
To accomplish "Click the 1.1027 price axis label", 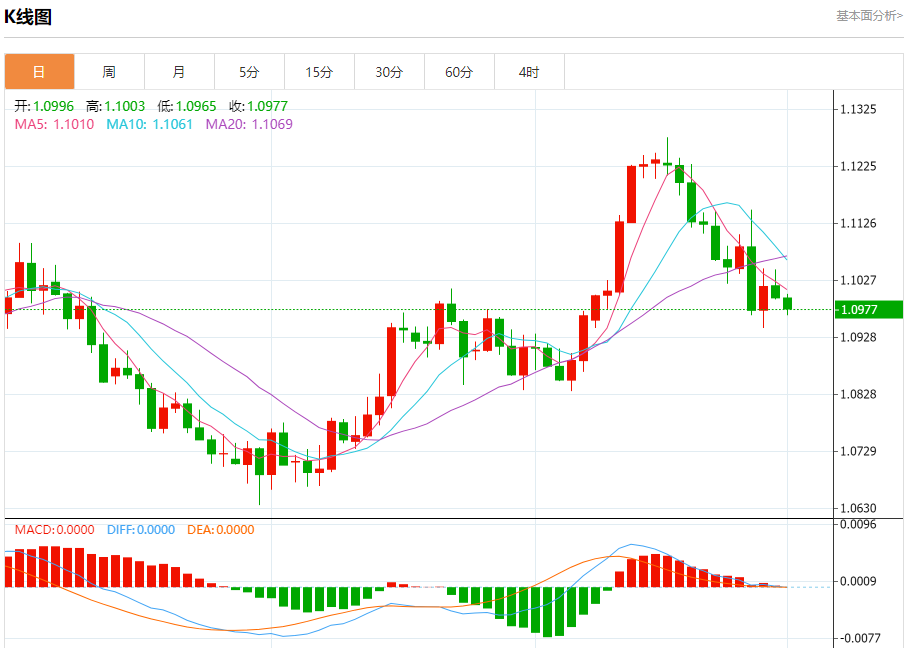I will pyautogui.click(x=859, y=280).
